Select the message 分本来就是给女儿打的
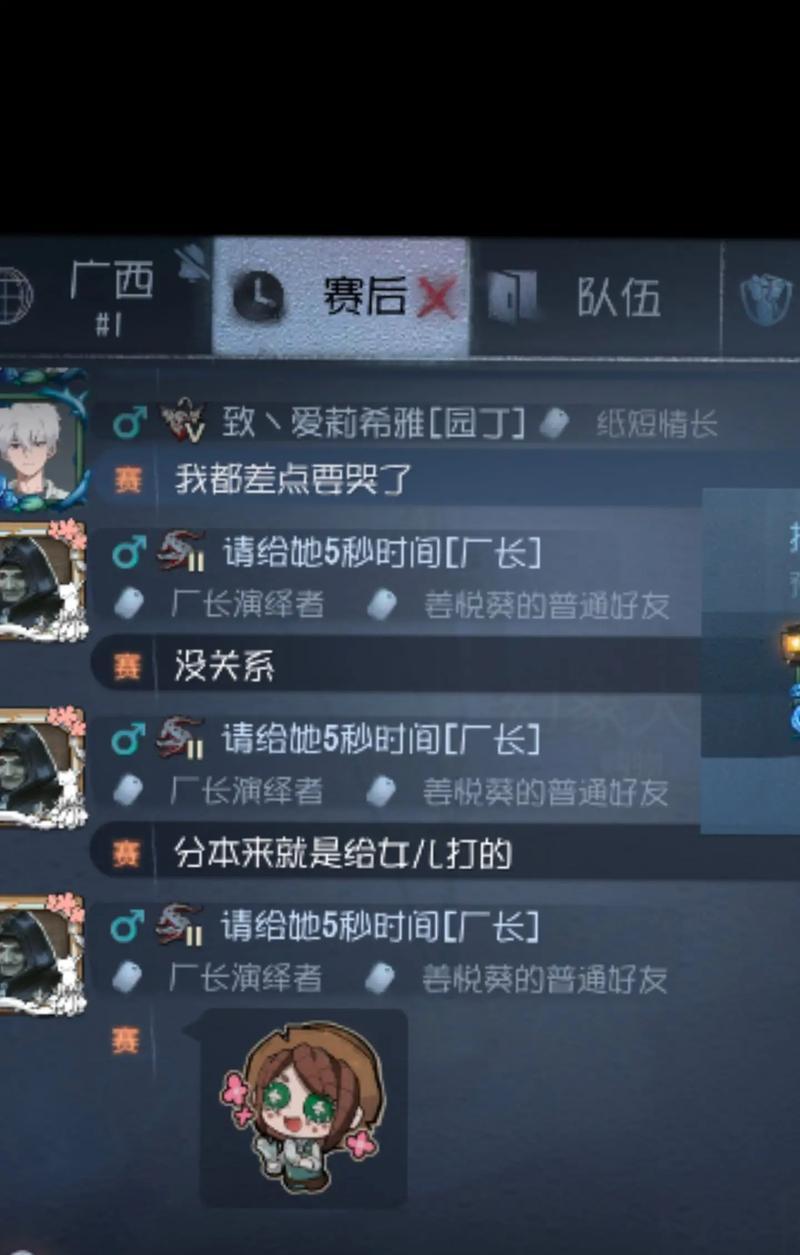This screenshot has height=1255, width=800. [343, 853]
